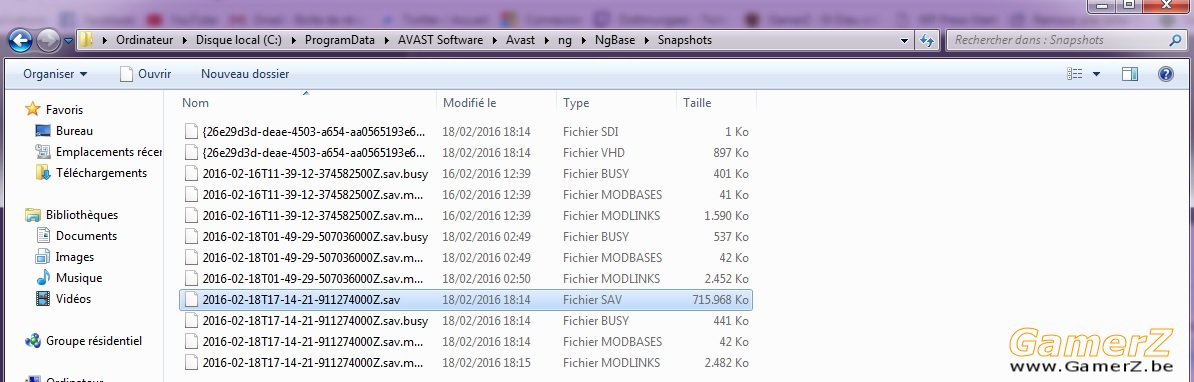
Task: Open Help with the question mark icon
Action: 1165,74
